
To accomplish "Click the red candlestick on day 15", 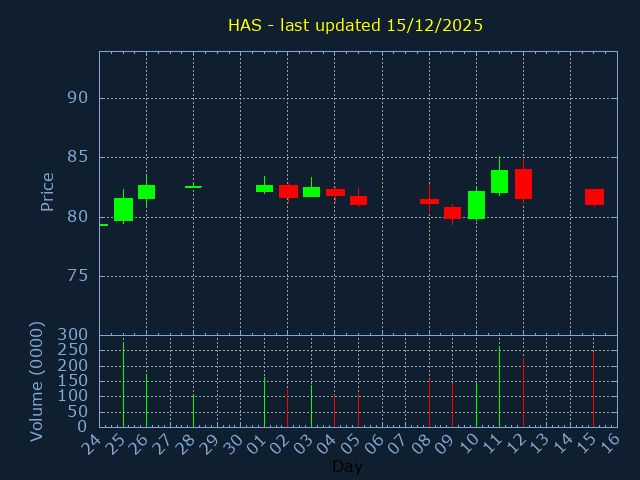I will point(594,197).
